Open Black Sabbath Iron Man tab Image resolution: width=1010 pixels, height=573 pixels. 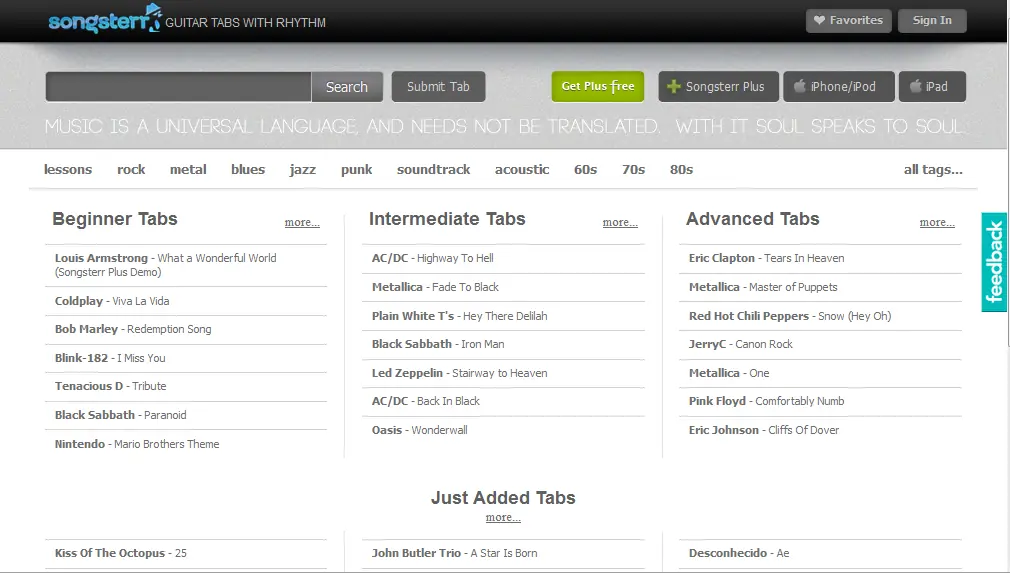[438, 344]
